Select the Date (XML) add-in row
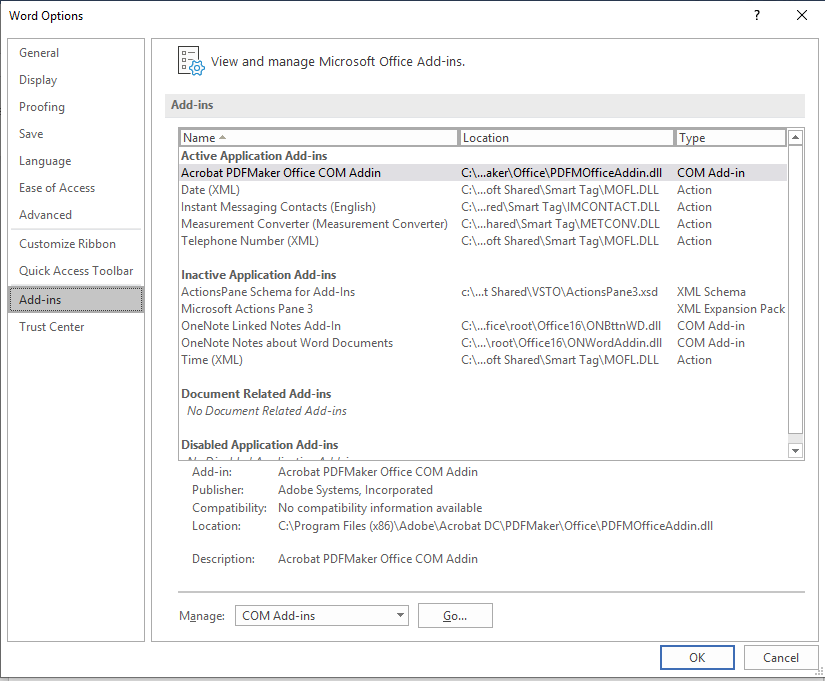The width and height of the screenshot is (825, 681). (483, 190)
